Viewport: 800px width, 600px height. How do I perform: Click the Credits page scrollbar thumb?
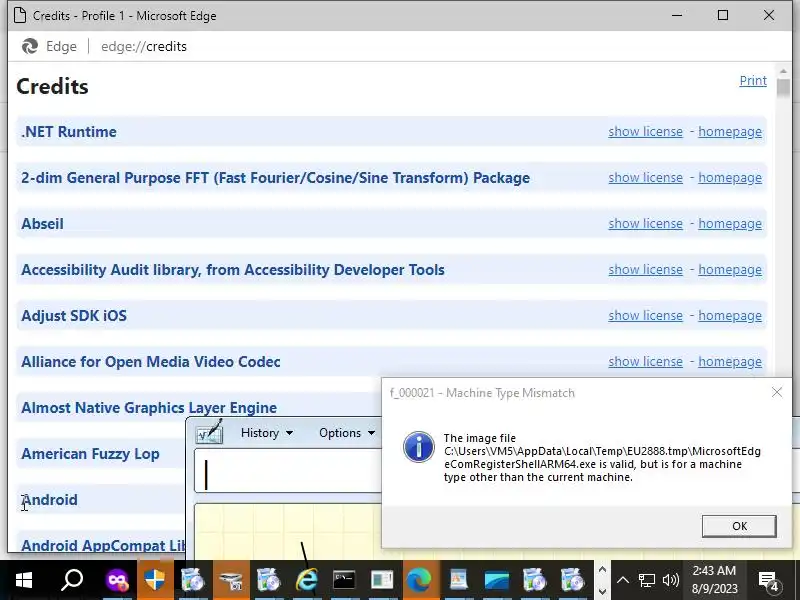pos(783,88)
